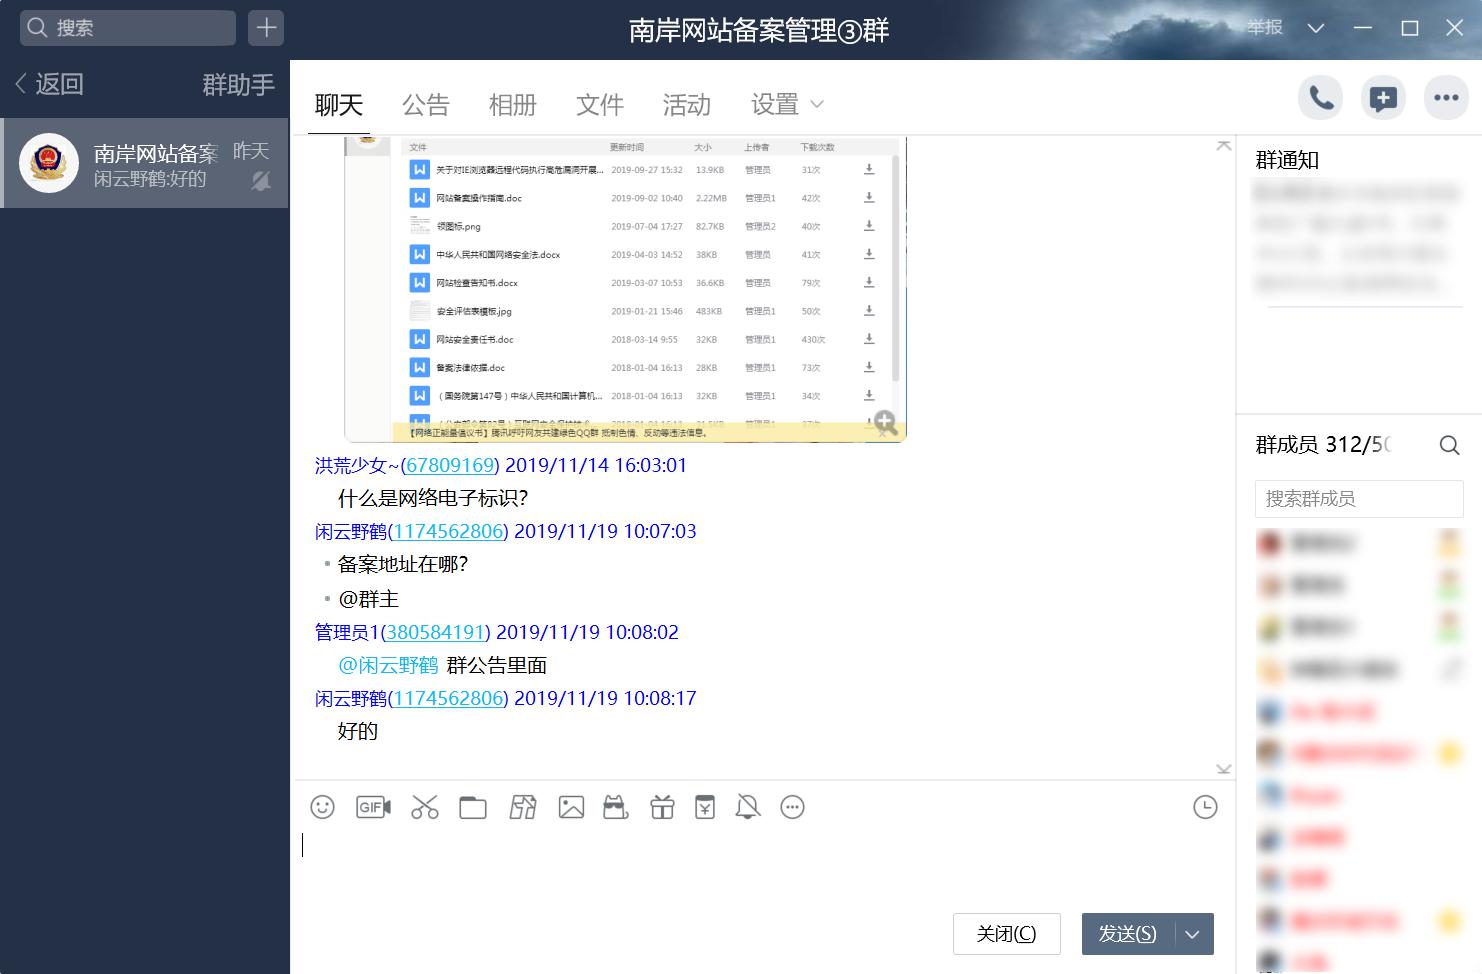Click the muted bell on 南岸网站备案 conversation
Screen dimensions: 1482x974
tap(260, 181)
